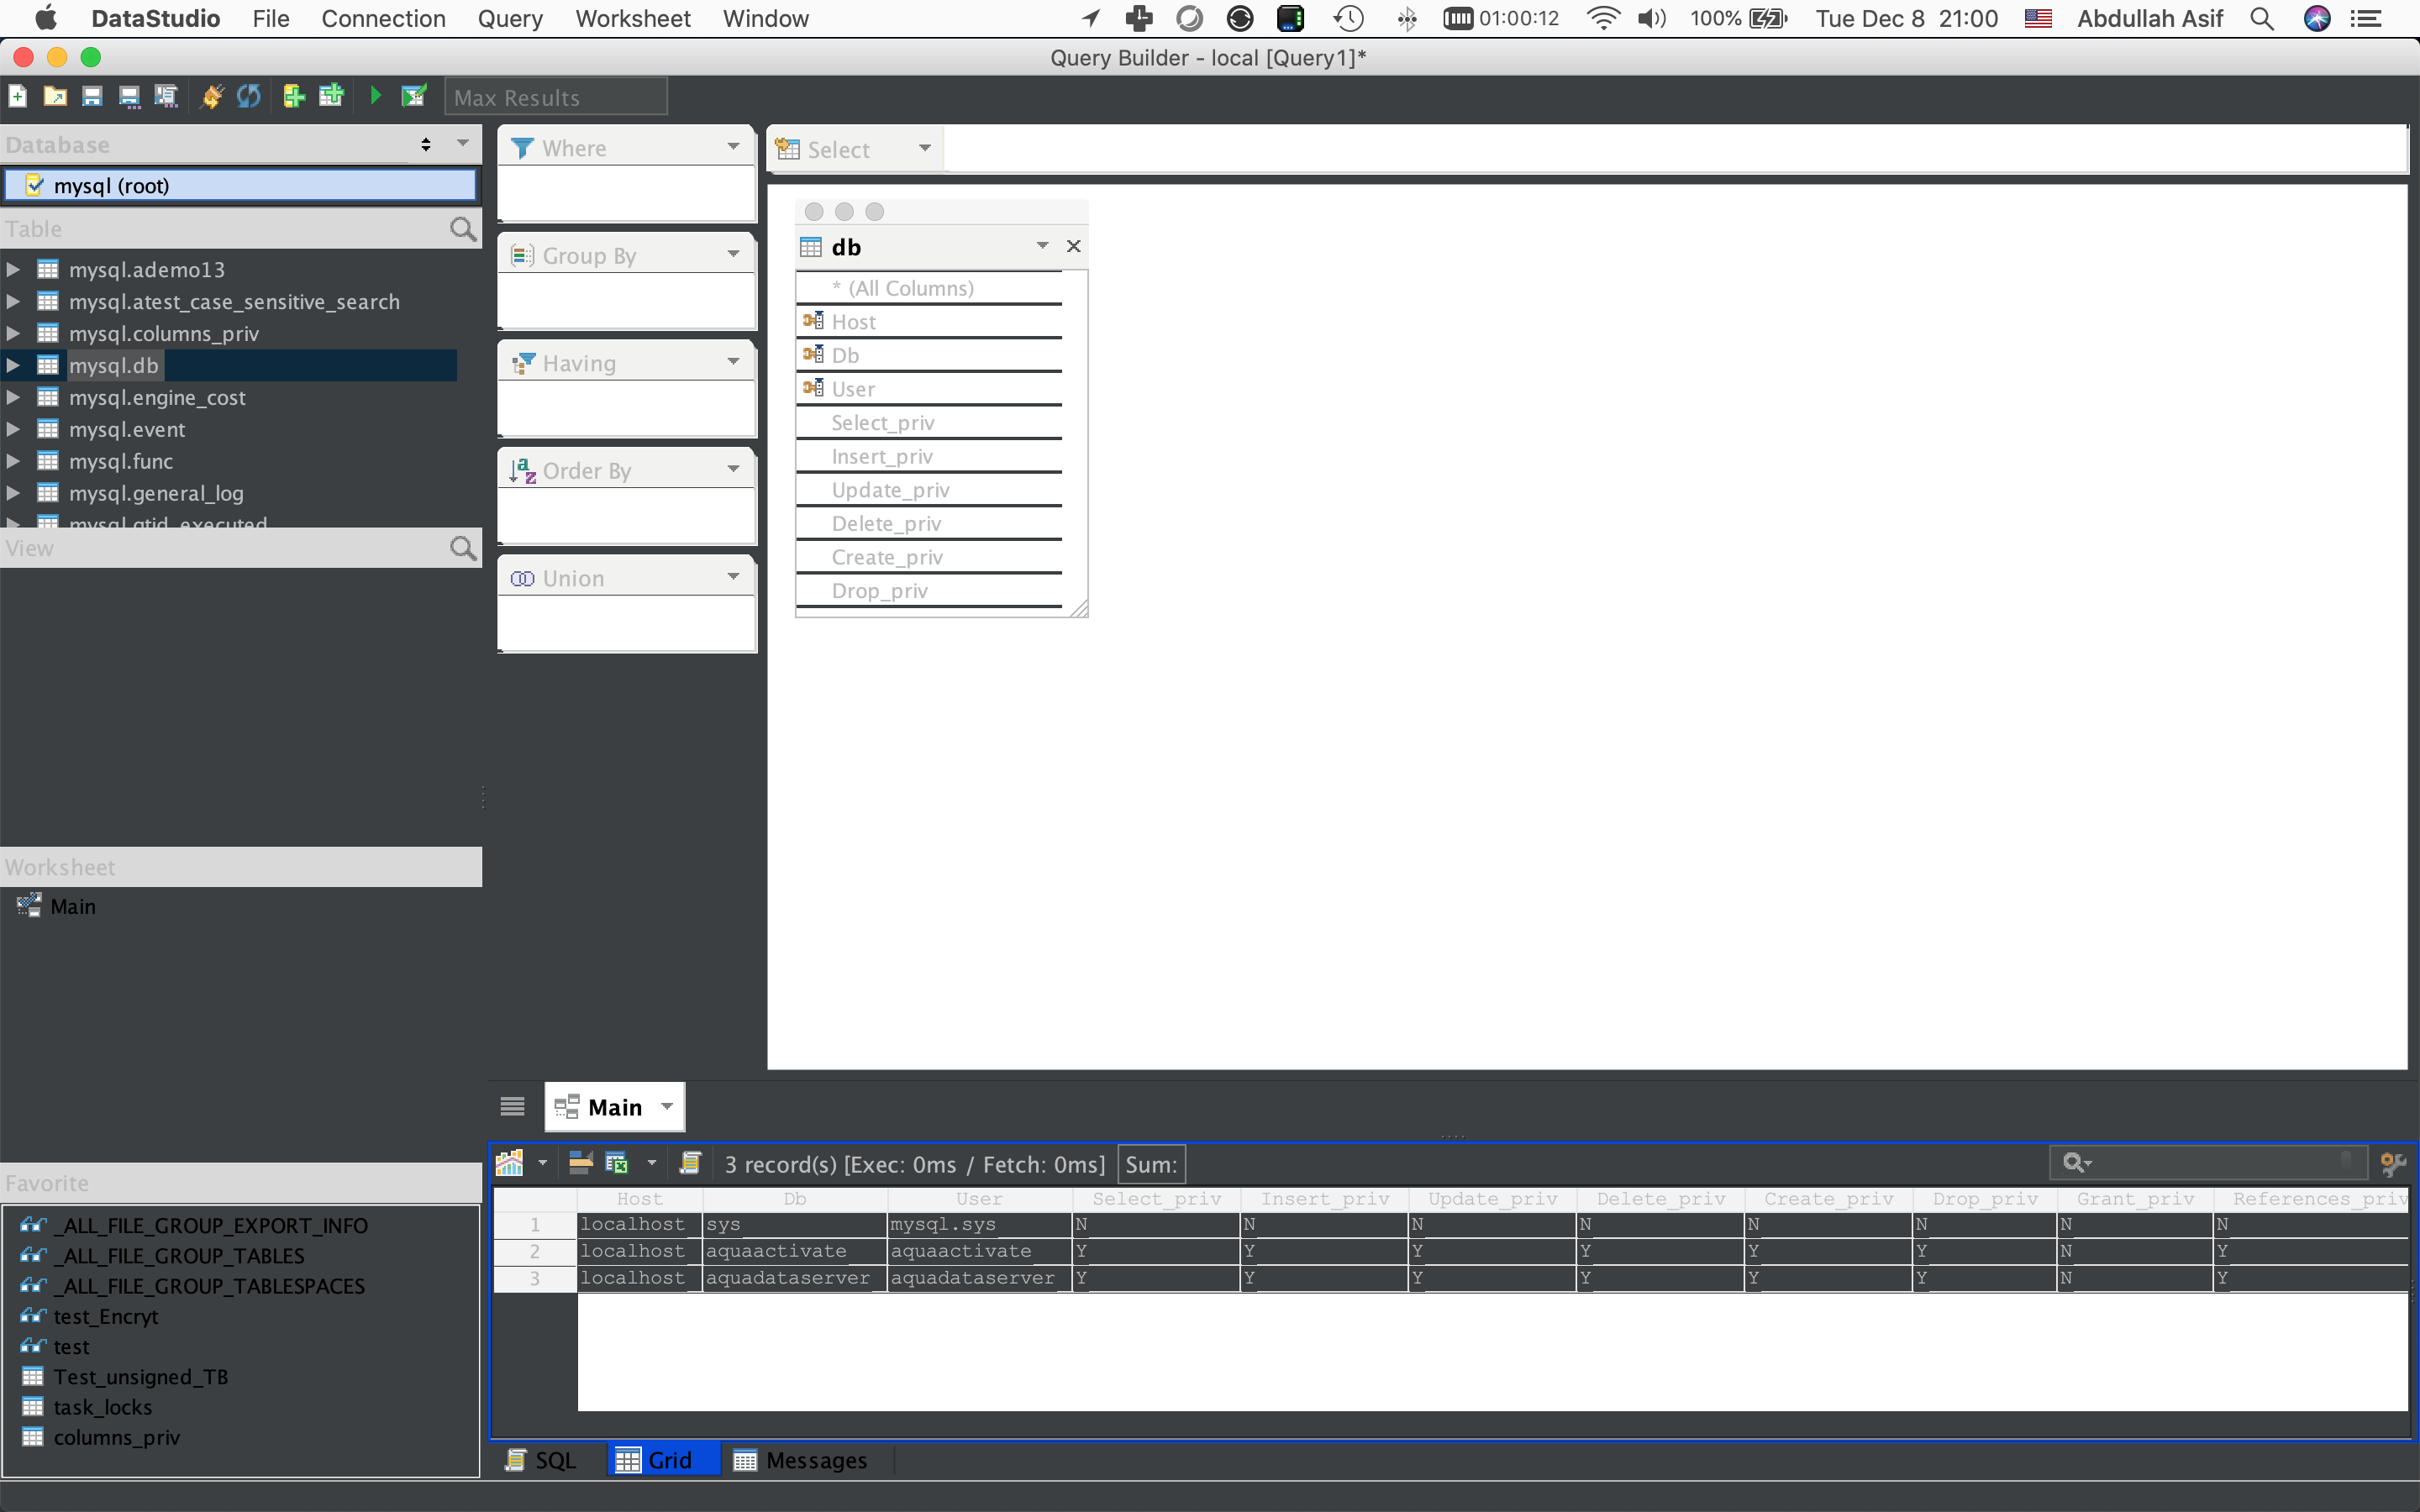Click the reconnect plug icon in toolbar

pyautogui.click(x=212, y=96)
